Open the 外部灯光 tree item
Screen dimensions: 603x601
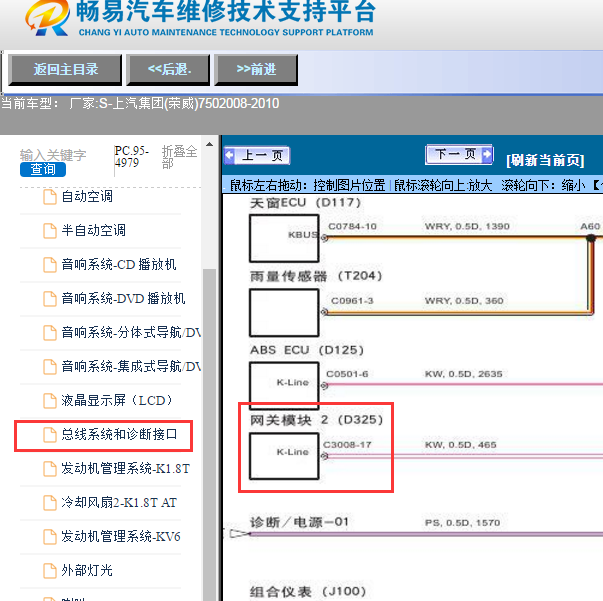(87, 570)
